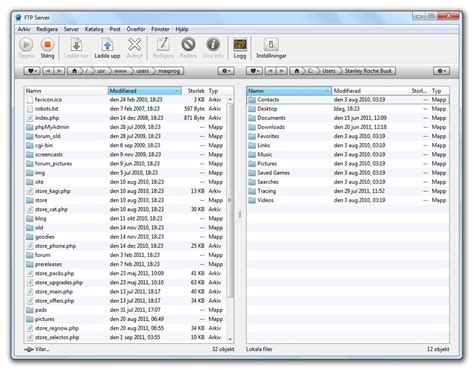The image size is (474, 373).
Task: Sort local files by Namn column
Action: 289,91
